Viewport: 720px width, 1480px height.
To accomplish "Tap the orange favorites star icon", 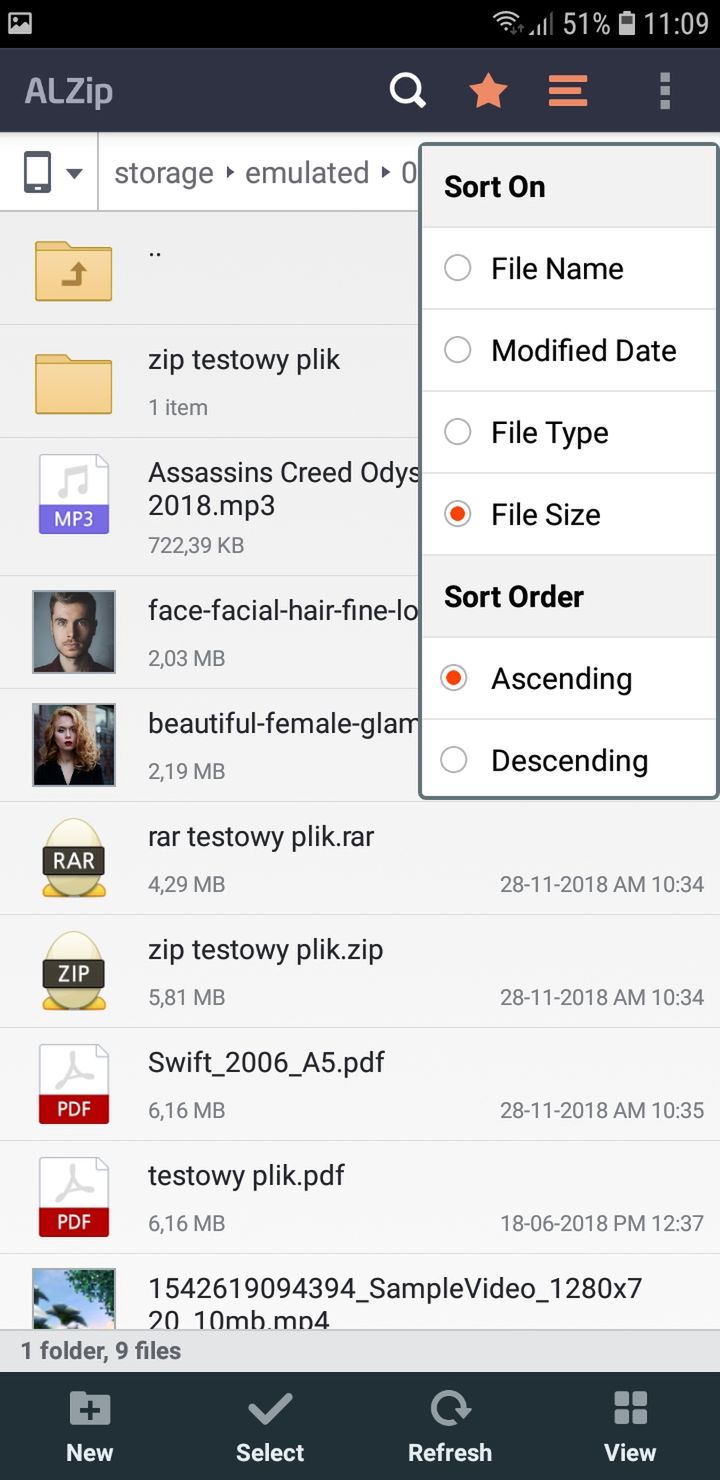I will [x=488, y=91].
